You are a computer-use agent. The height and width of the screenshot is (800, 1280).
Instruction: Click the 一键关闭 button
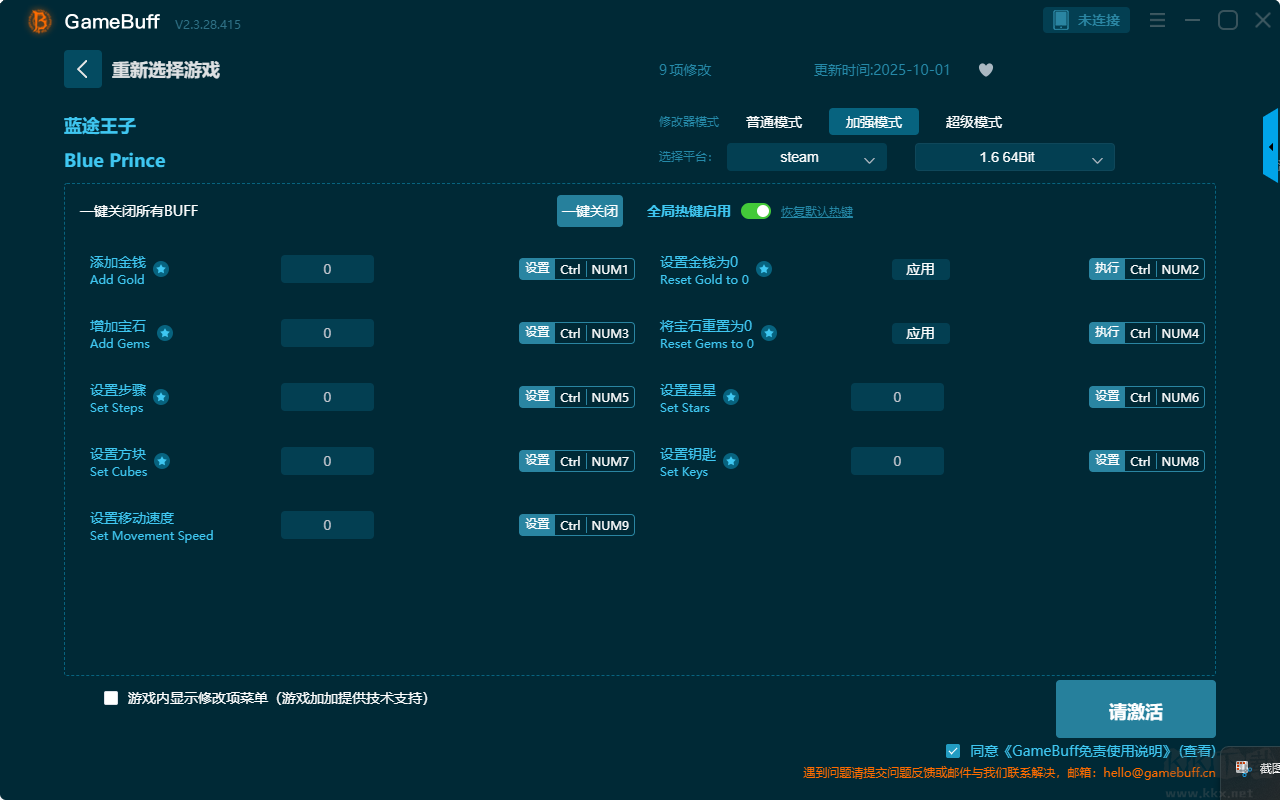click(590, 211)
